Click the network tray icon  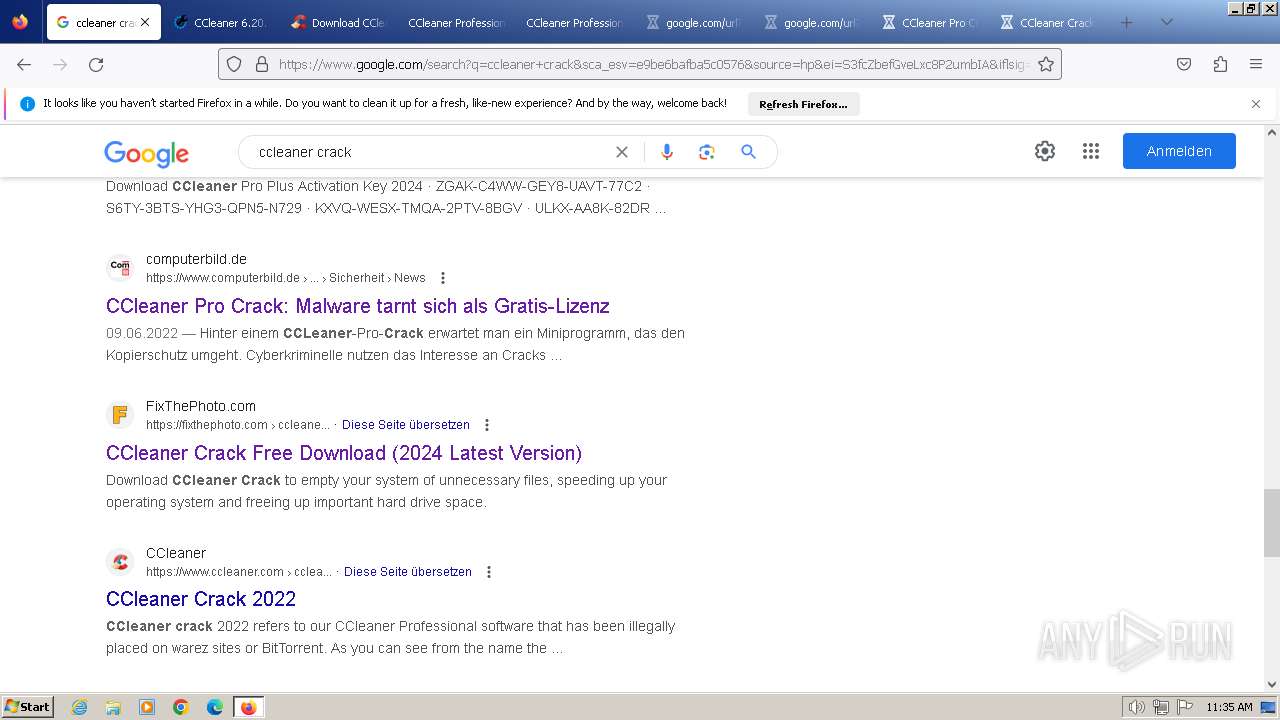[x=1161, y=707]
